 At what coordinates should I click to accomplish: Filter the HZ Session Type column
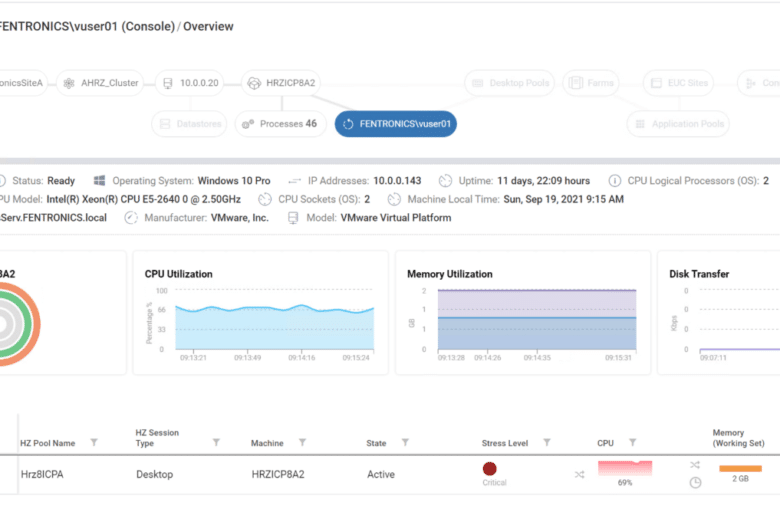pyautogui.click(x=216, y=442)
